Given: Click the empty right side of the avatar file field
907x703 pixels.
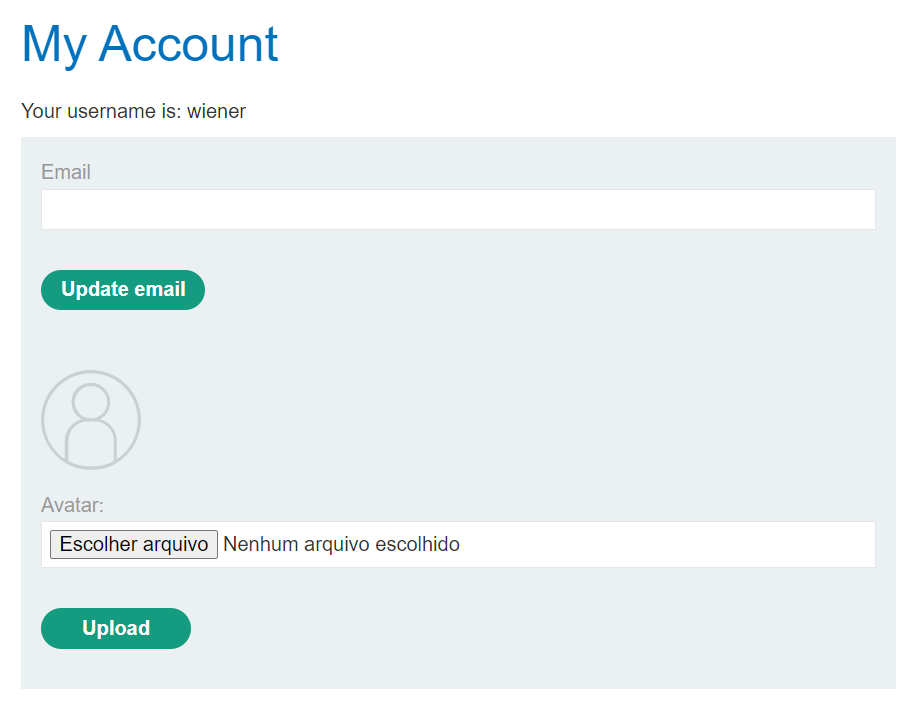Looking at the screenshot, I should point(700,544).
